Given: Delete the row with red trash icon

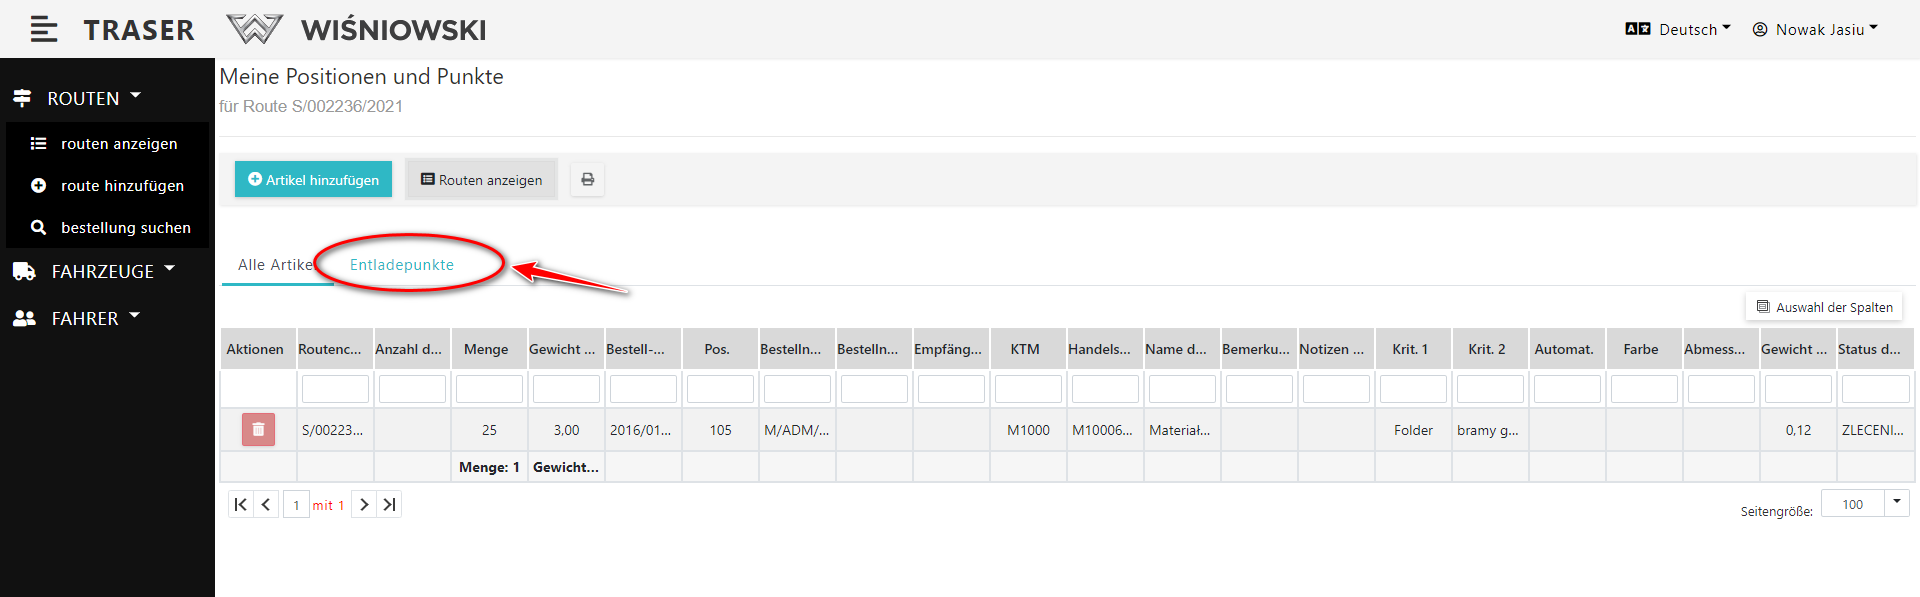Looking at the screenshot, I should click(x=258, y=430).
